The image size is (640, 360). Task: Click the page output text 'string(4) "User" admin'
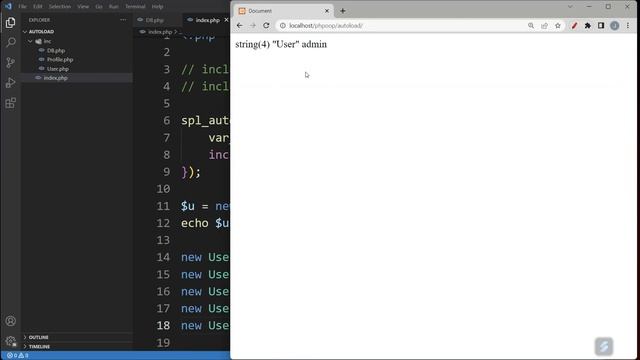tap(281, 44)
